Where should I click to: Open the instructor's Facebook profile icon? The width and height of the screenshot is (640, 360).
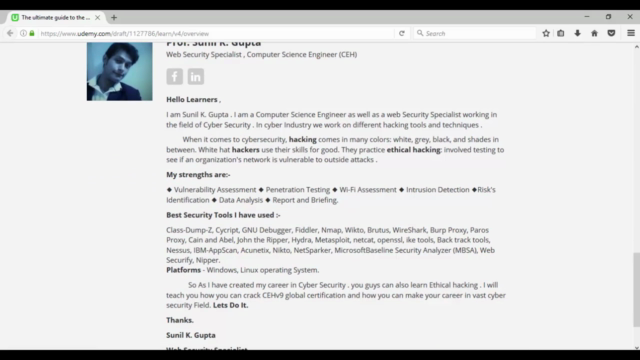click(x=174, y=76)
